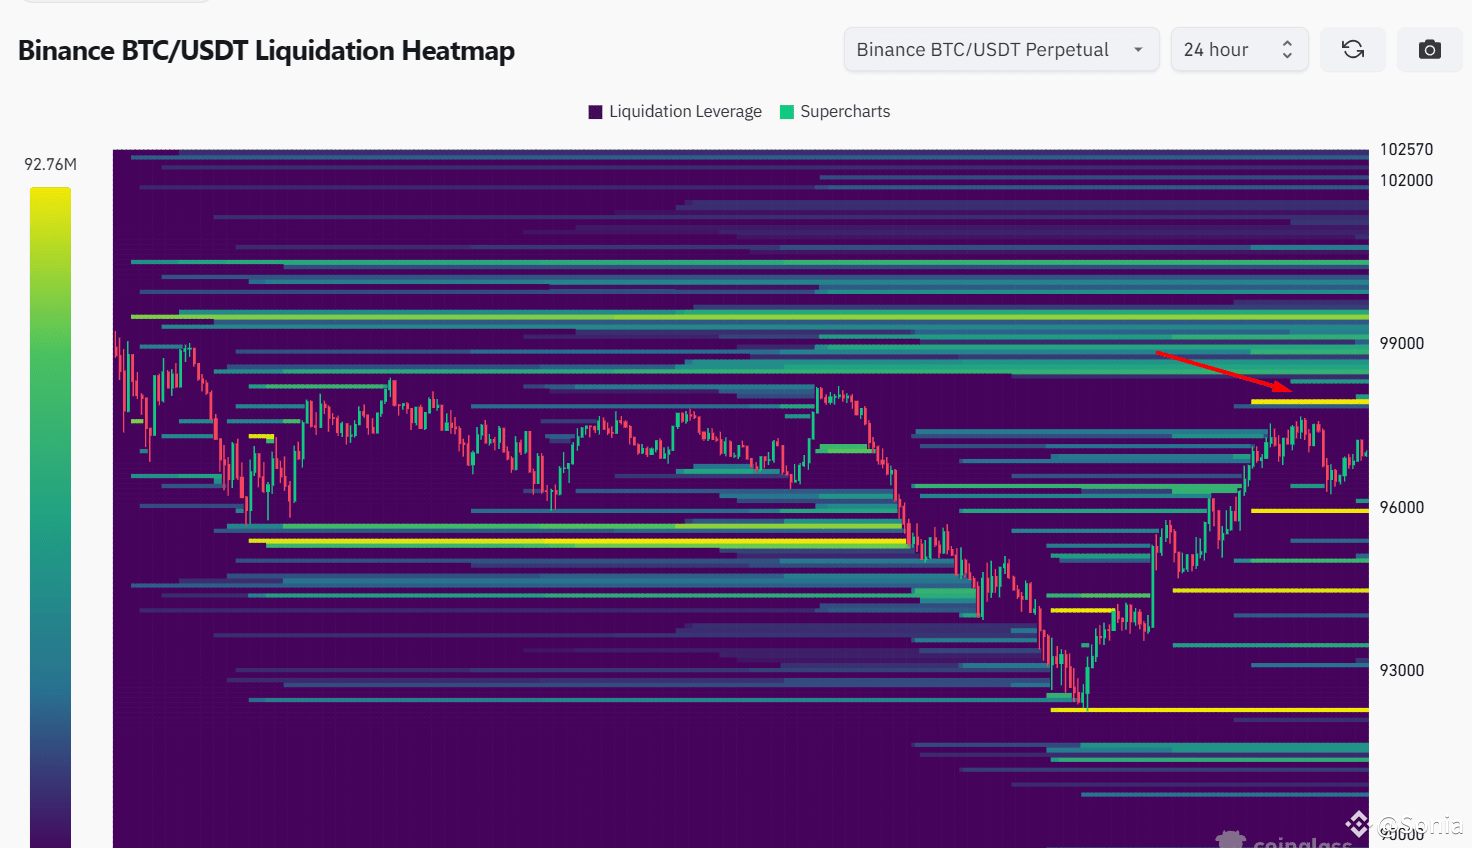
Task: Click the 102000 price axis label
Action: tap(1406, 180)
